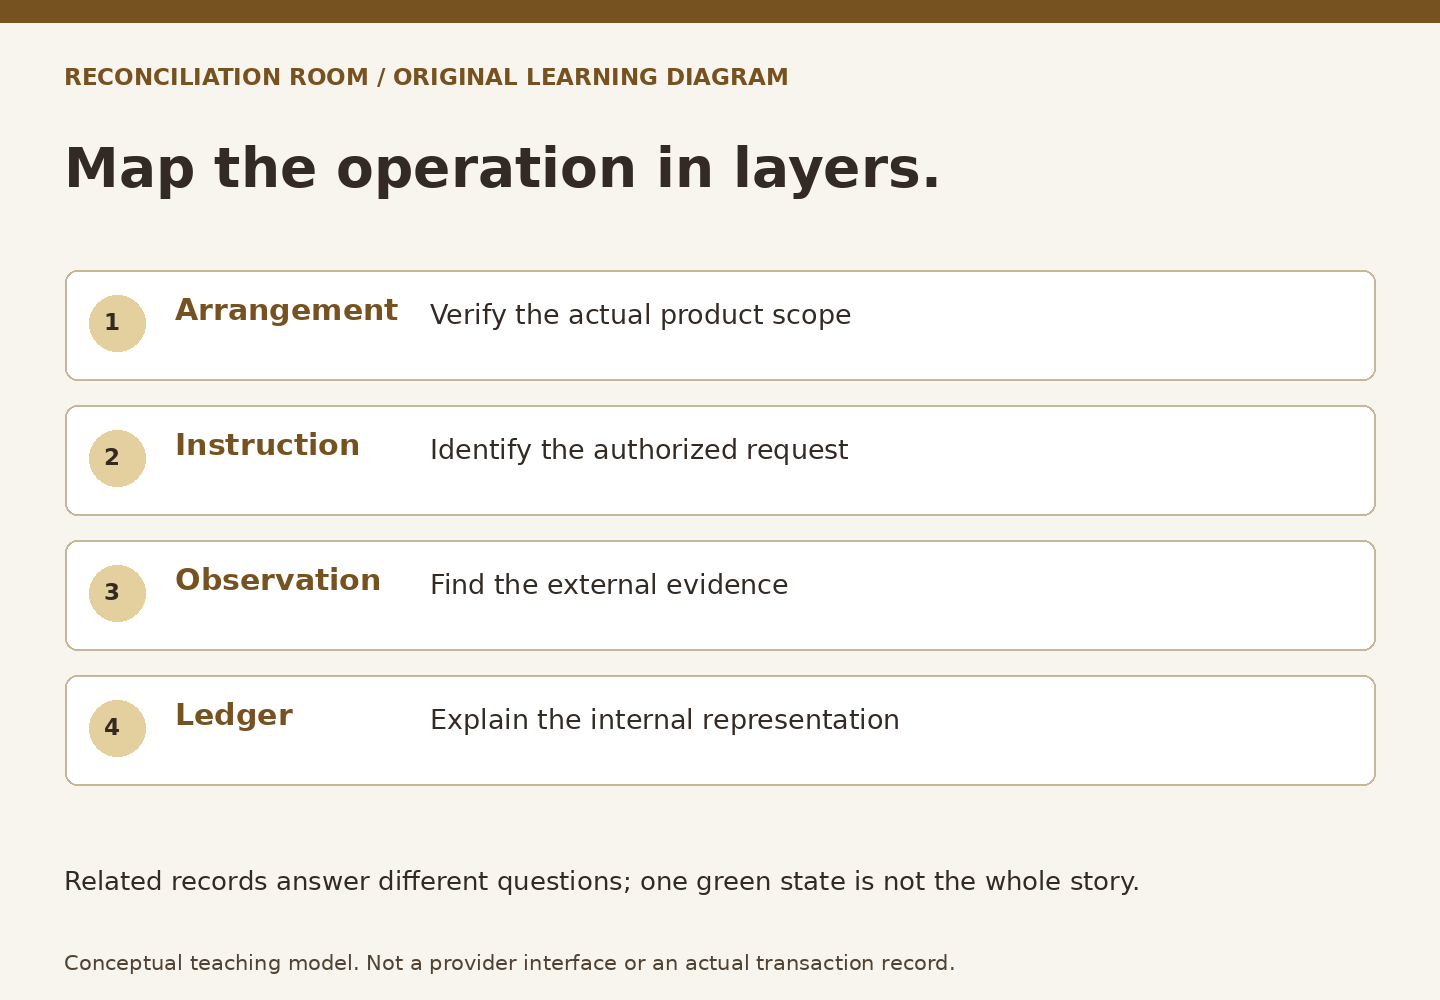Click 'Identify the authorized request' text
Image resolution: width=1440 pixels, height=1000 pixels.
[x=639, y=451]
